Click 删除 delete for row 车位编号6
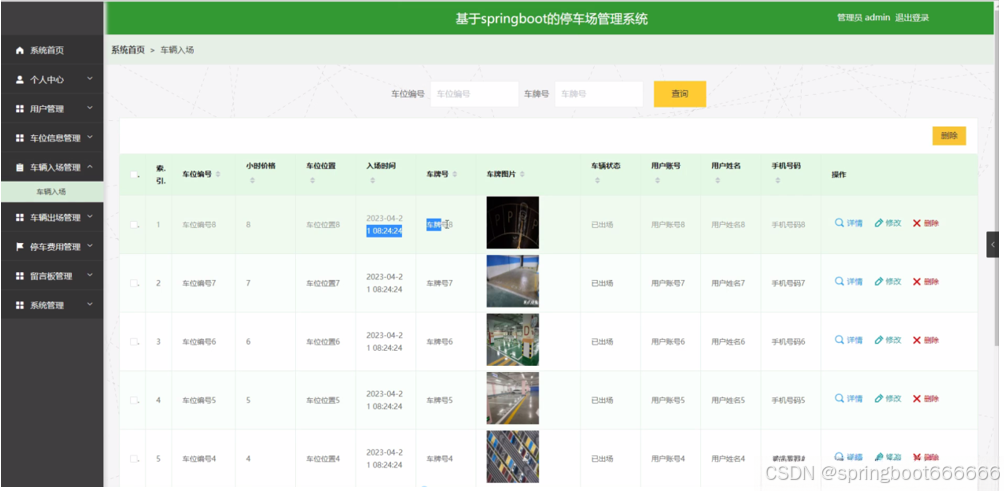Screen dimensions: 1004x491 pos(925,340)
